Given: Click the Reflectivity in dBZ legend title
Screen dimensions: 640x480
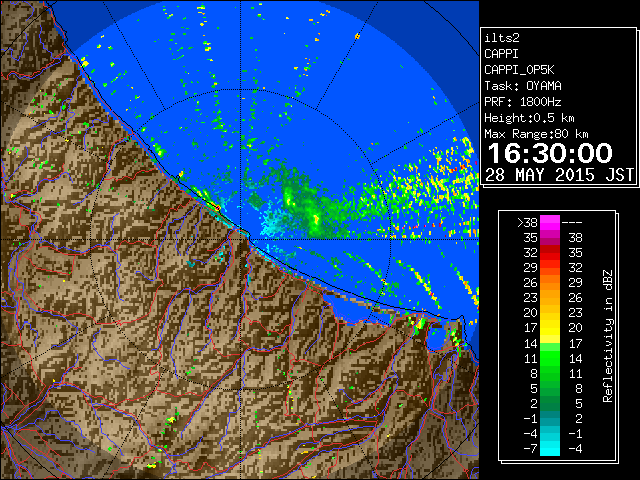Looking at the screenshot, I should tap(608, 336).
